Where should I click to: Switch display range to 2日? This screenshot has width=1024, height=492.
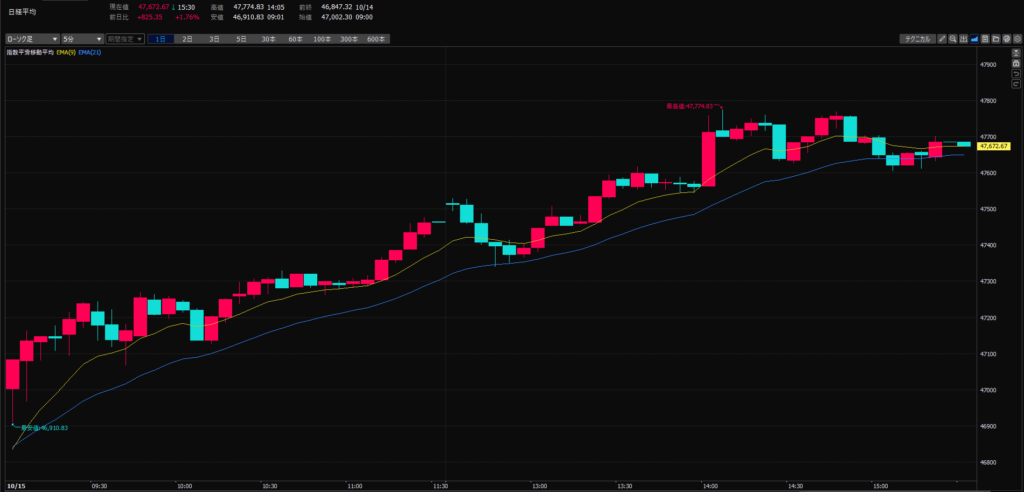188,39
